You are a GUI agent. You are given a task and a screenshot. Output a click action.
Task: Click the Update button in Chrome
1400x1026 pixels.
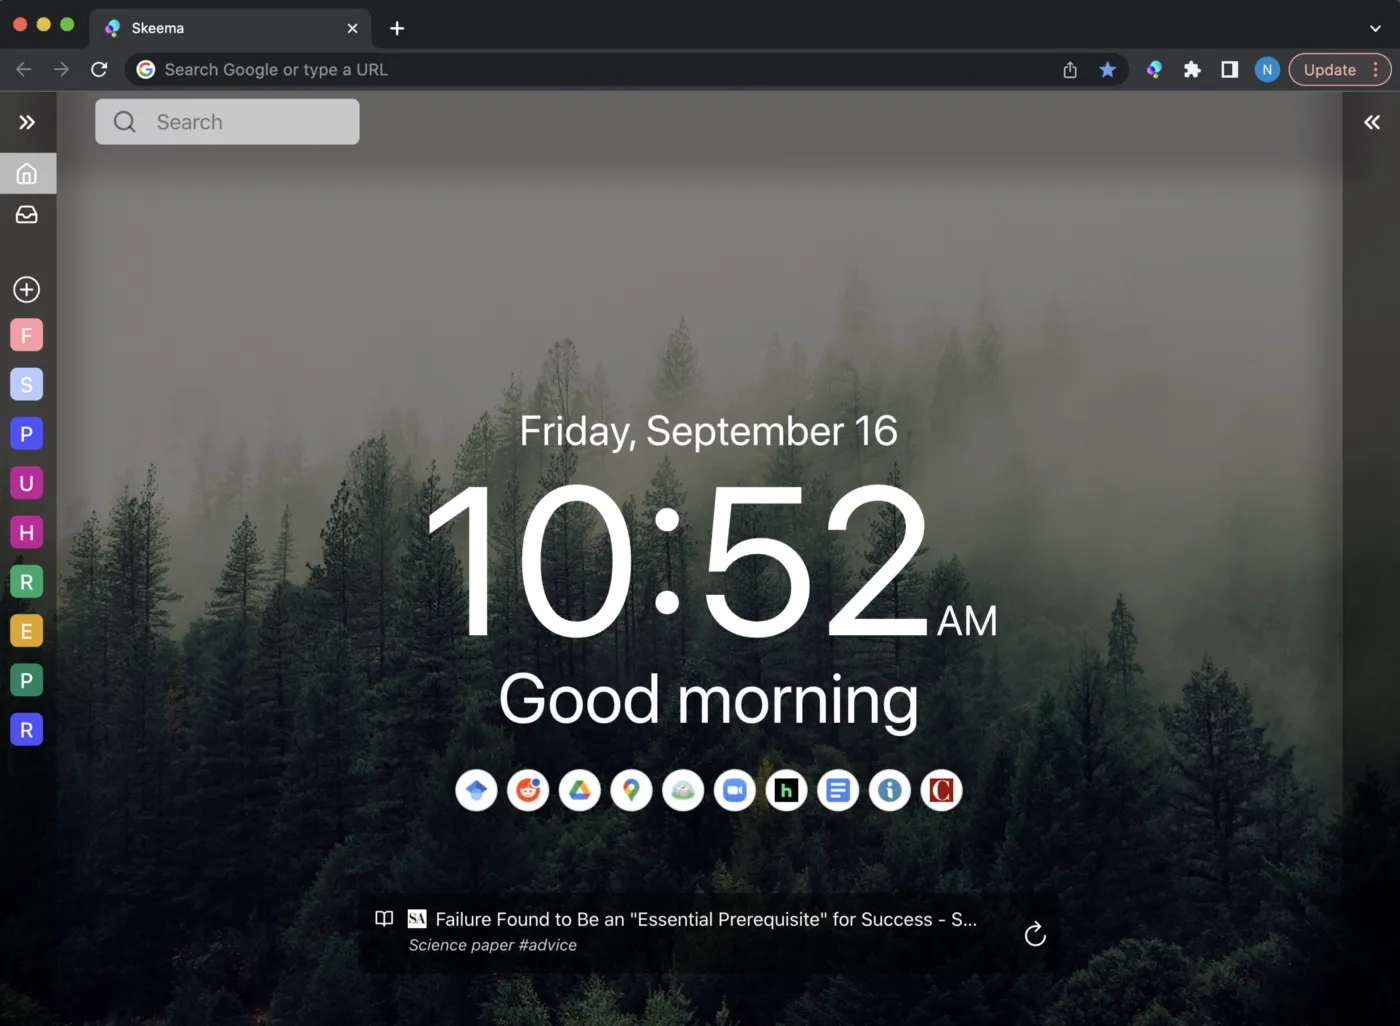1329,70
